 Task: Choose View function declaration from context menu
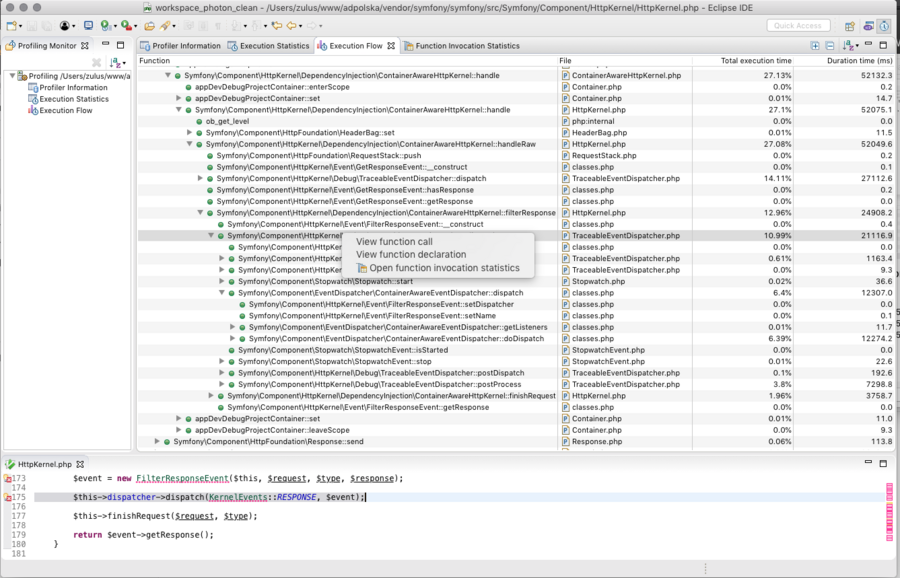point(411,254)
